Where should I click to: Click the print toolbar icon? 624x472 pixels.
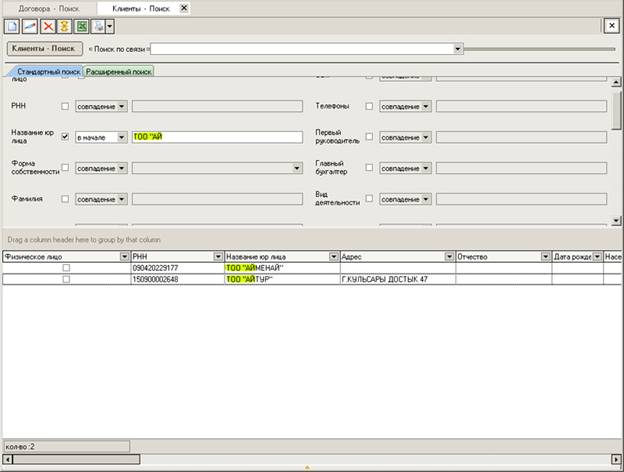point(99,25)
